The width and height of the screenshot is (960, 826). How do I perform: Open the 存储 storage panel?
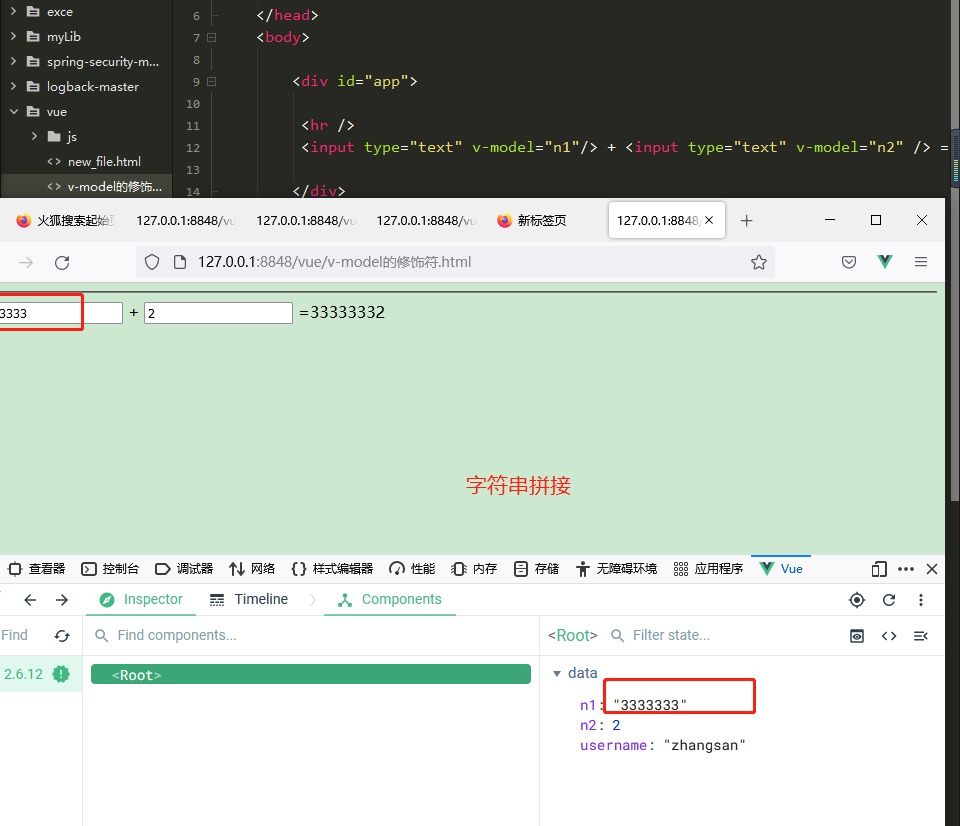click(x=536, y=569)
